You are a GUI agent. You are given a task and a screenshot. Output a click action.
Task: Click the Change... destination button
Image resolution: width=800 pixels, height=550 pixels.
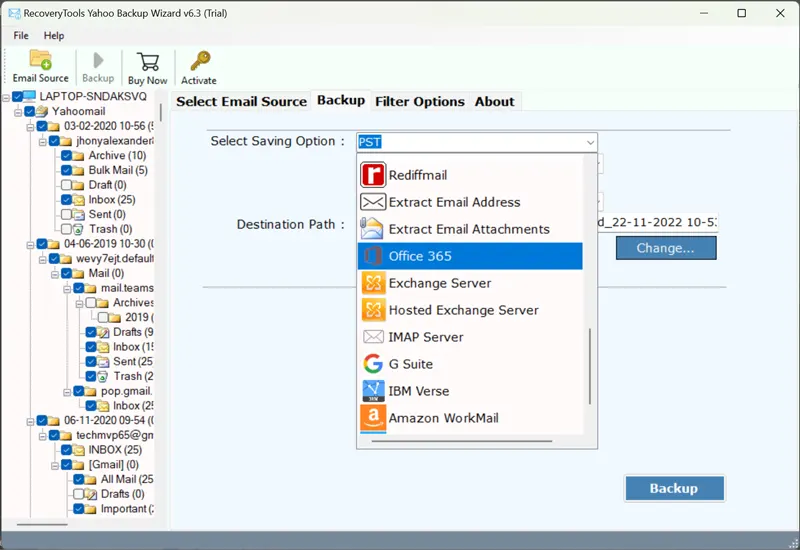[666, 247]
